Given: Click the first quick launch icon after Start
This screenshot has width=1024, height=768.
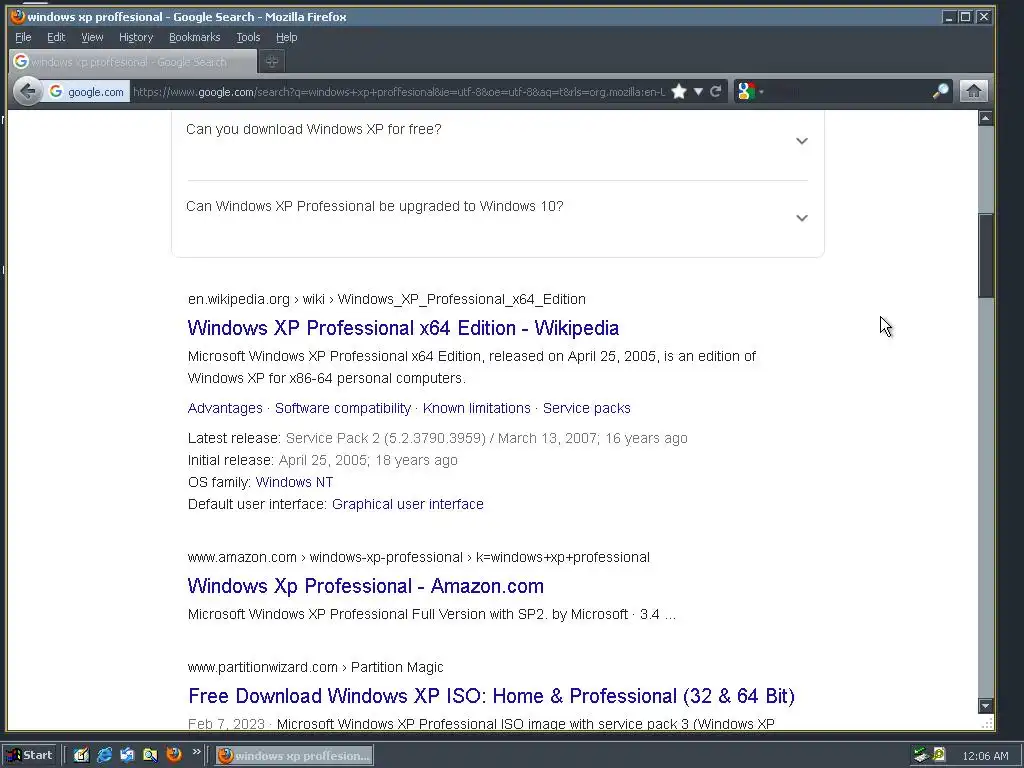Looking at the screenshot, I should pyautogui.click(x=81, y=755).
